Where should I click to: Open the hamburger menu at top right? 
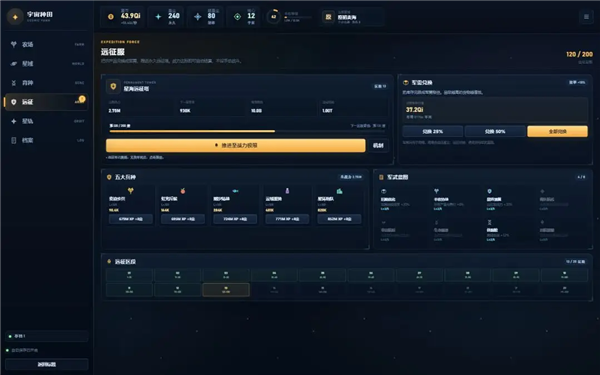(x=586, y=17)
